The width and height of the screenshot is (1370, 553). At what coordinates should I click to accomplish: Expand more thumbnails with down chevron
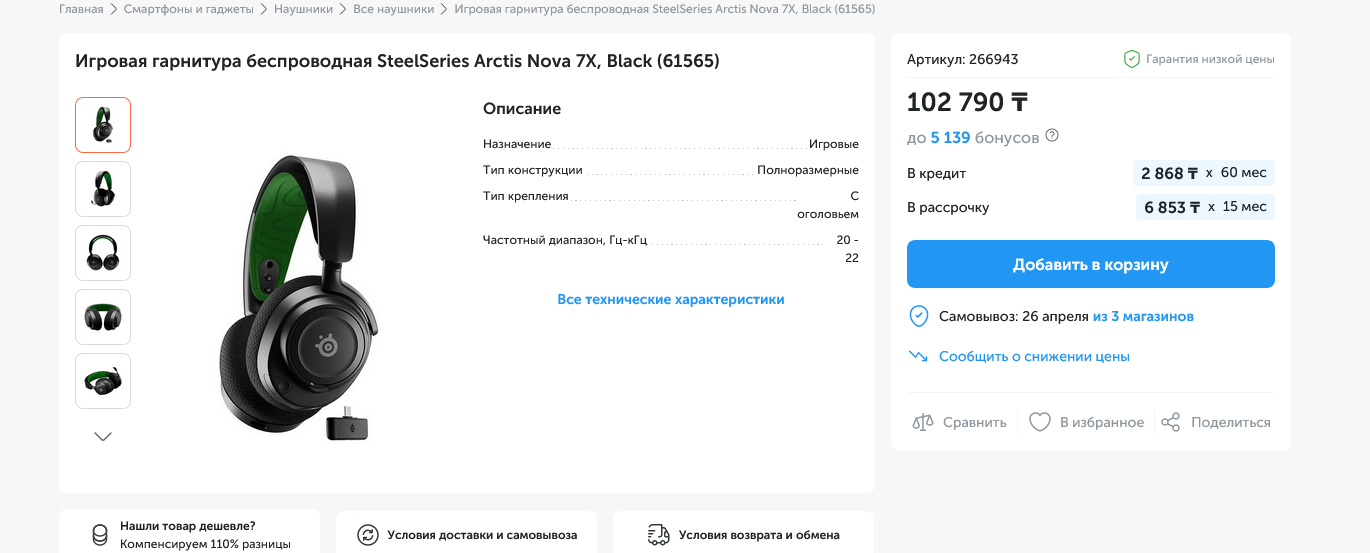click(x=103, y=436)
